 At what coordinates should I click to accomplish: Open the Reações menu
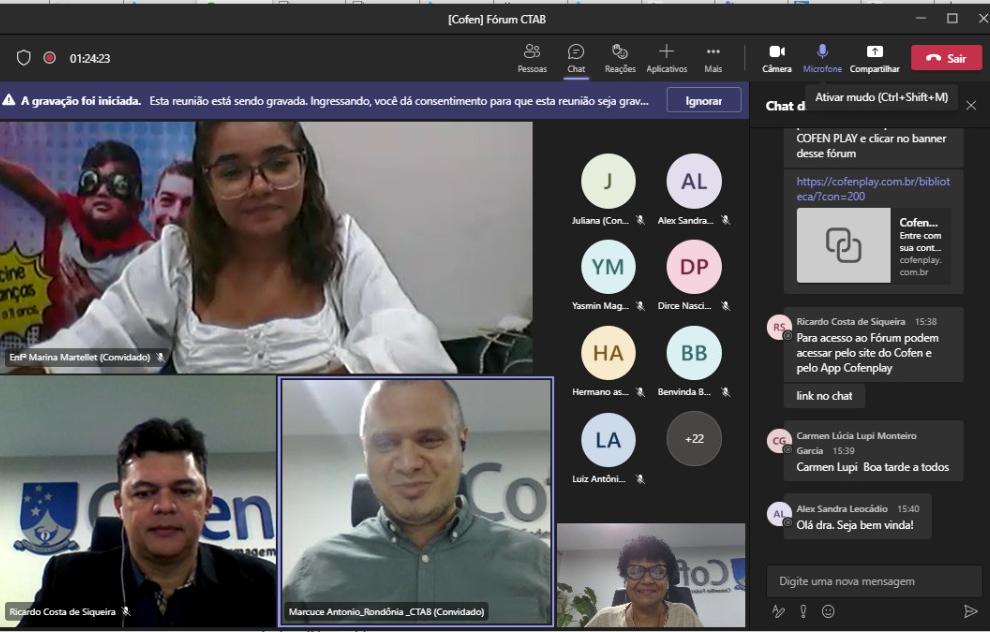coord(620,57)
